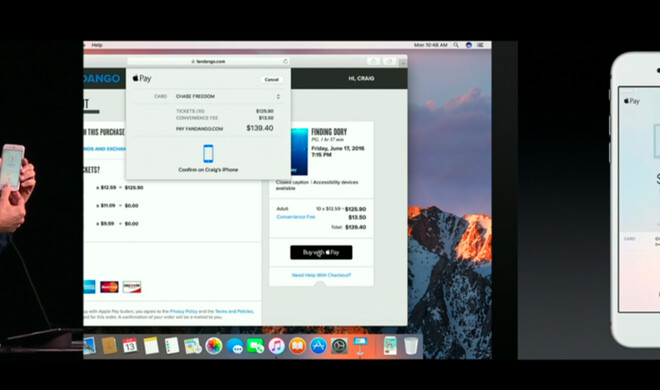This screenshot has height=390, width=660.
Task: Reload the fandango.com page
Action: (285, 61)
